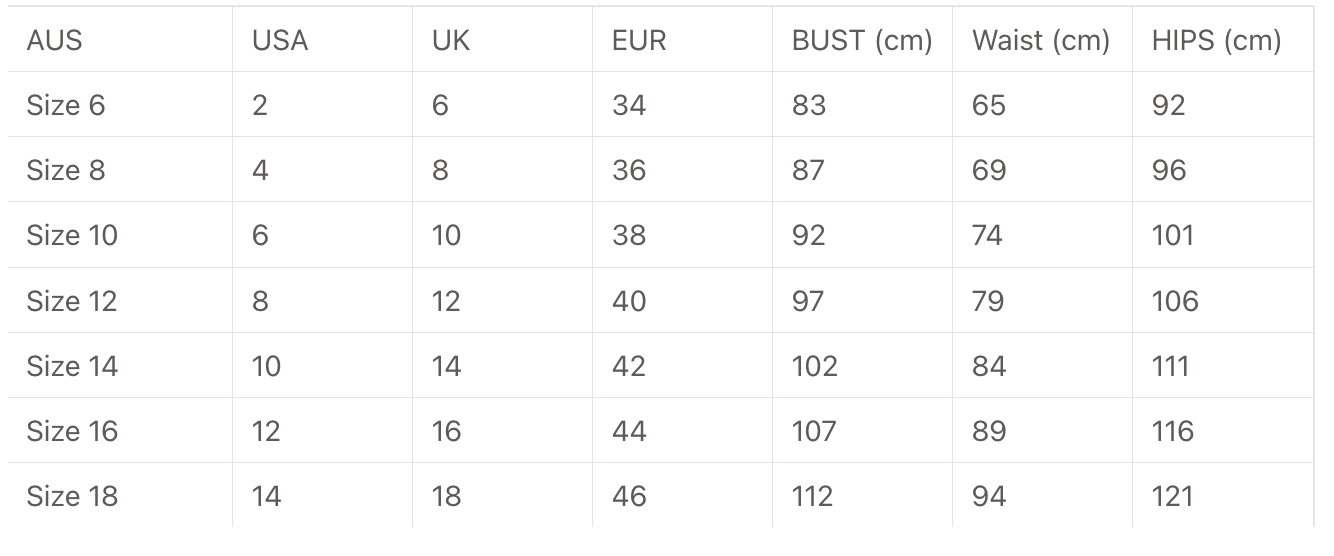1334x556 pixels.
Task: Select the Size 8 row label
Action: (x=66, y=170)
